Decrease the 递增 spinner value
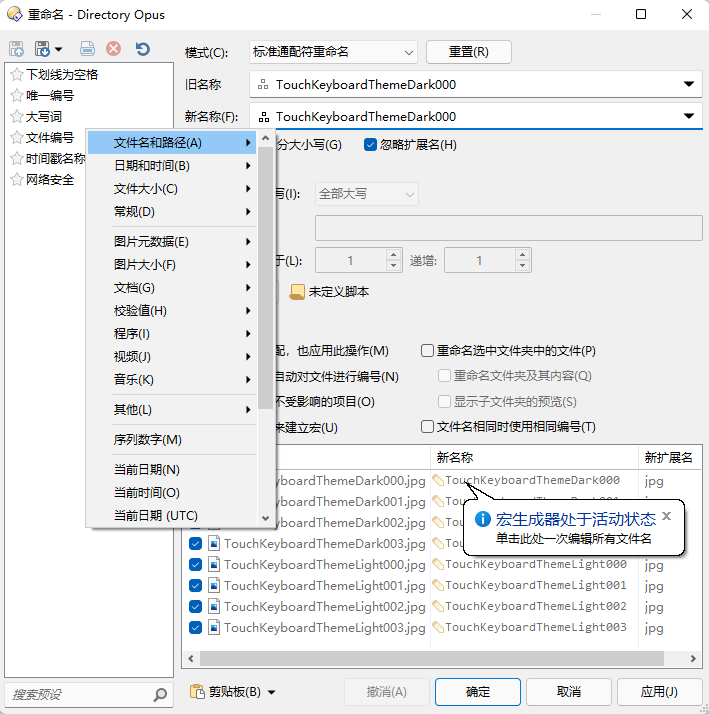709x714 pixels. click(x=523, y=265)
